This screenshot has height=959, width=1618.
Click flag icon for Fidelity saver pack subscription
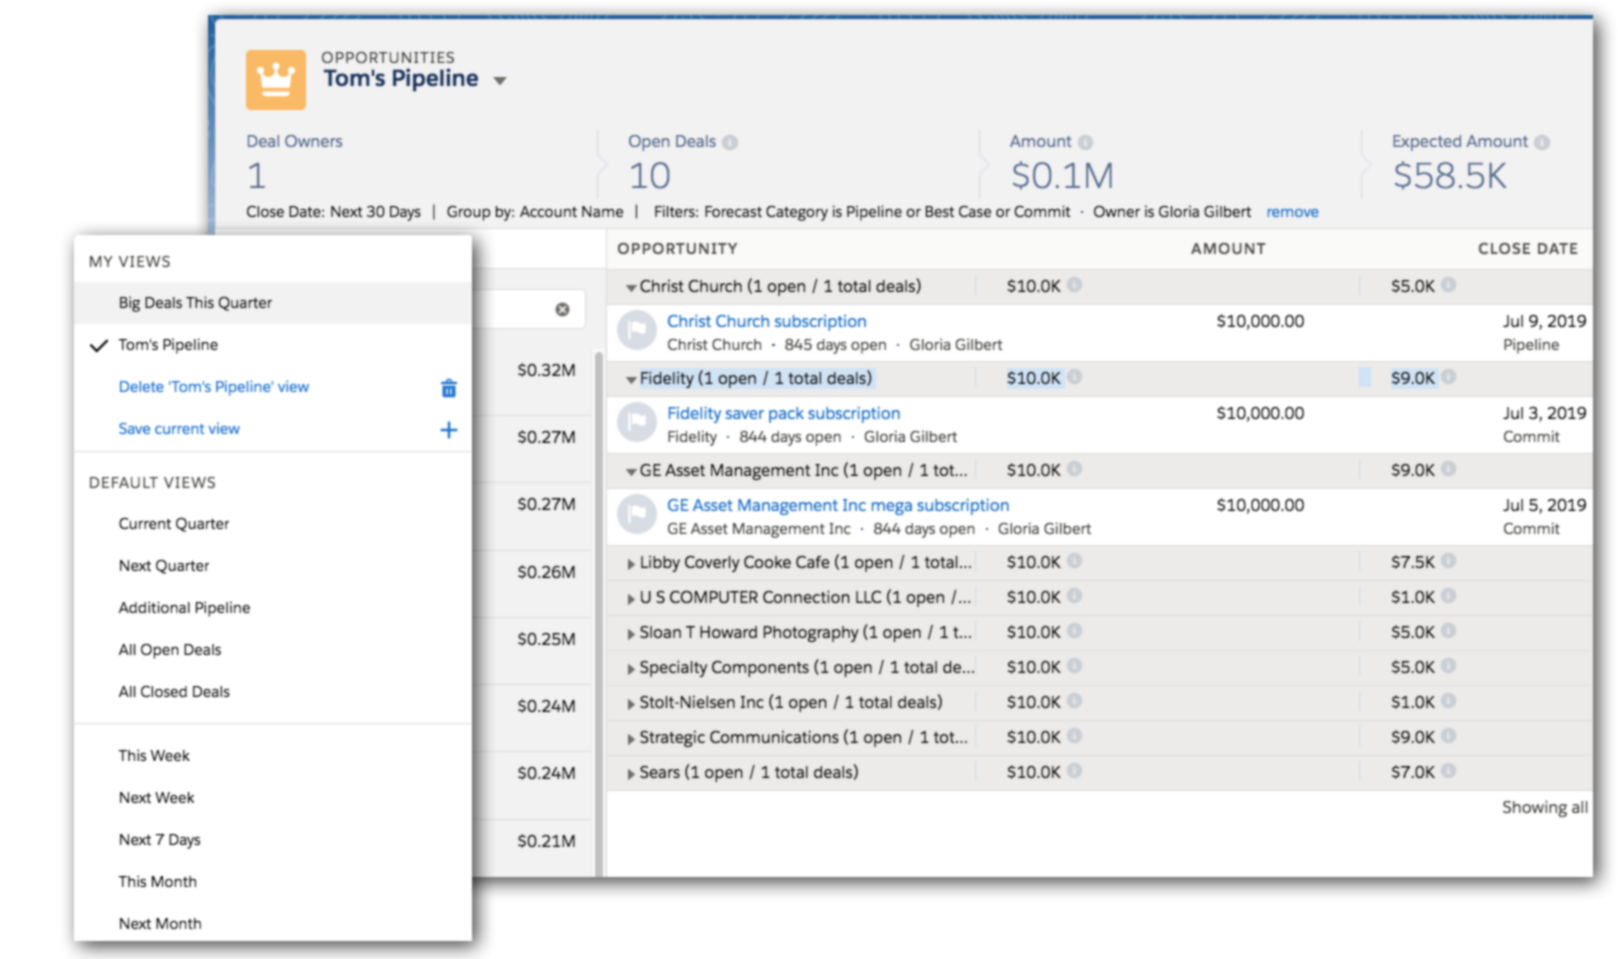click(637, 423)
